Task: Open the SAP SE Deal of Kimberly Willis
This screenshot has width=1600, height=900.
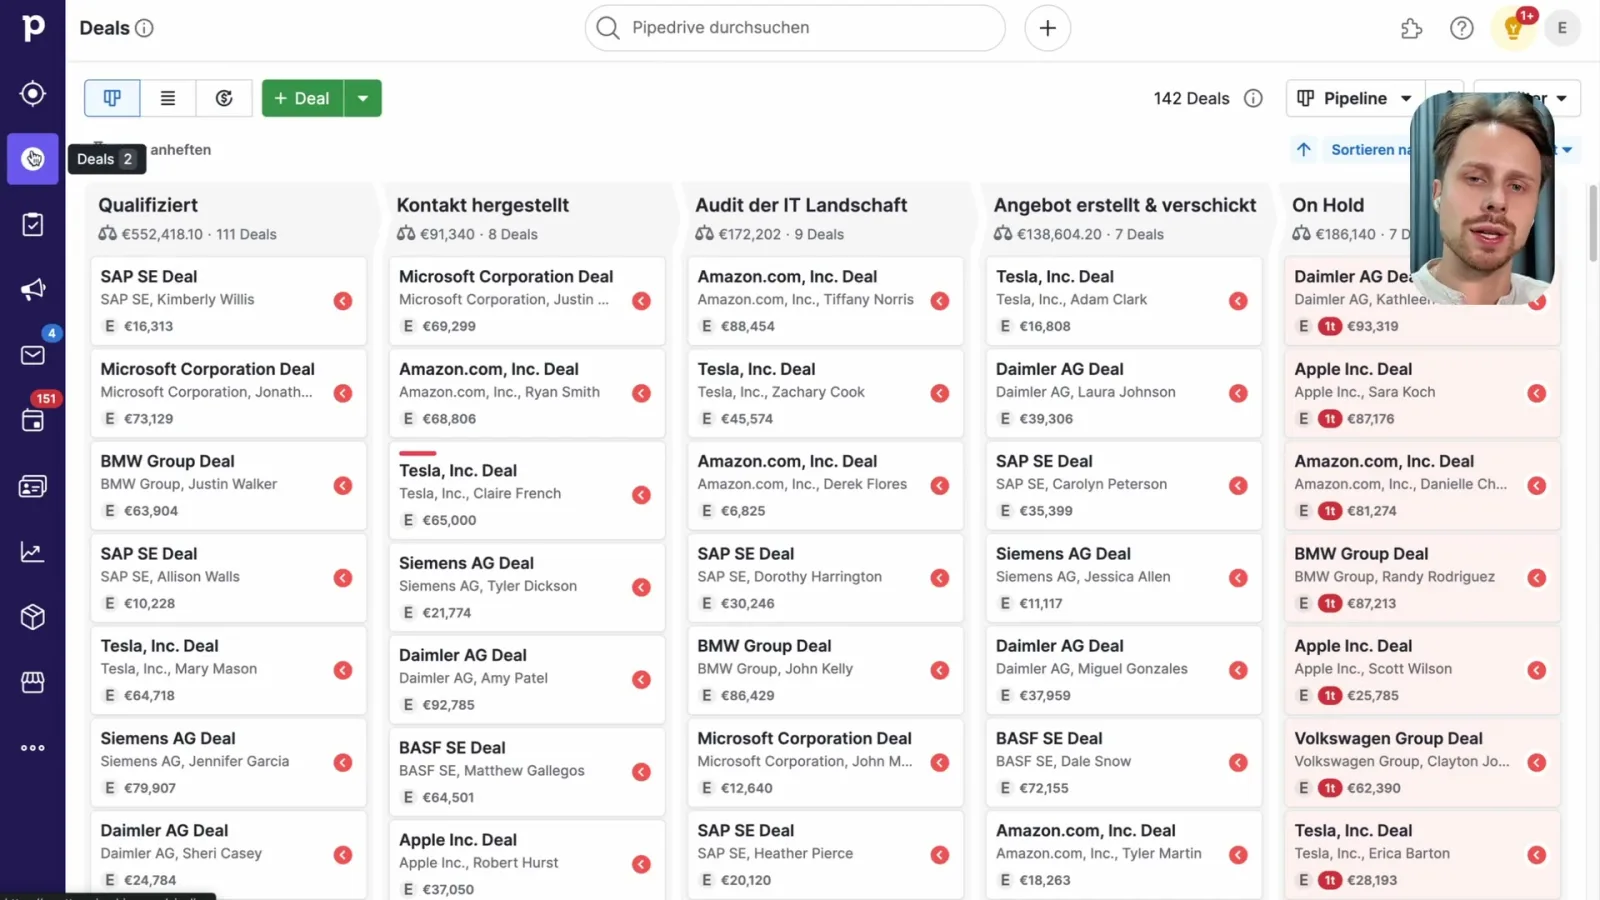Action: point(228,300)
